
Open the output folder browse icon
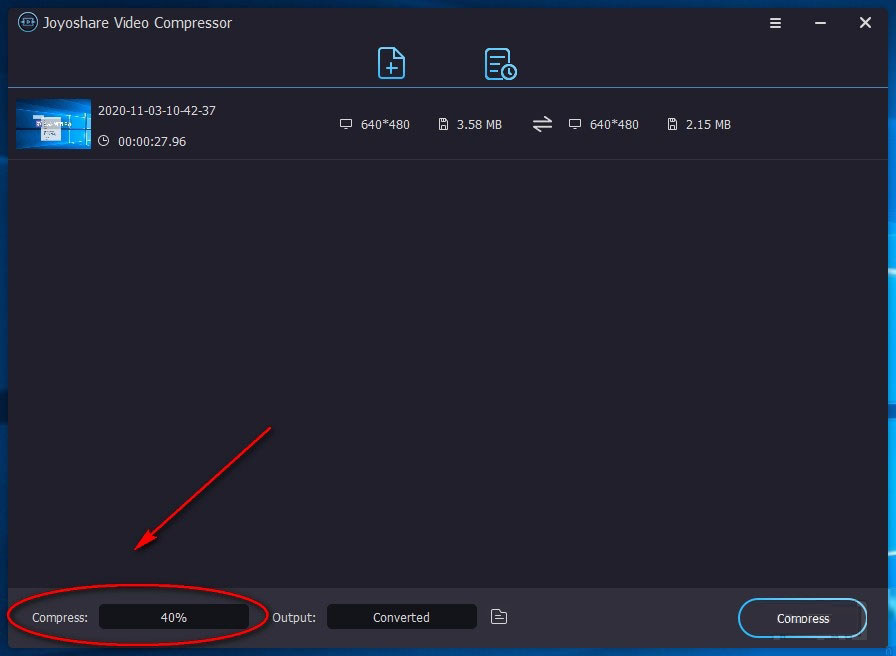point(498,617)
